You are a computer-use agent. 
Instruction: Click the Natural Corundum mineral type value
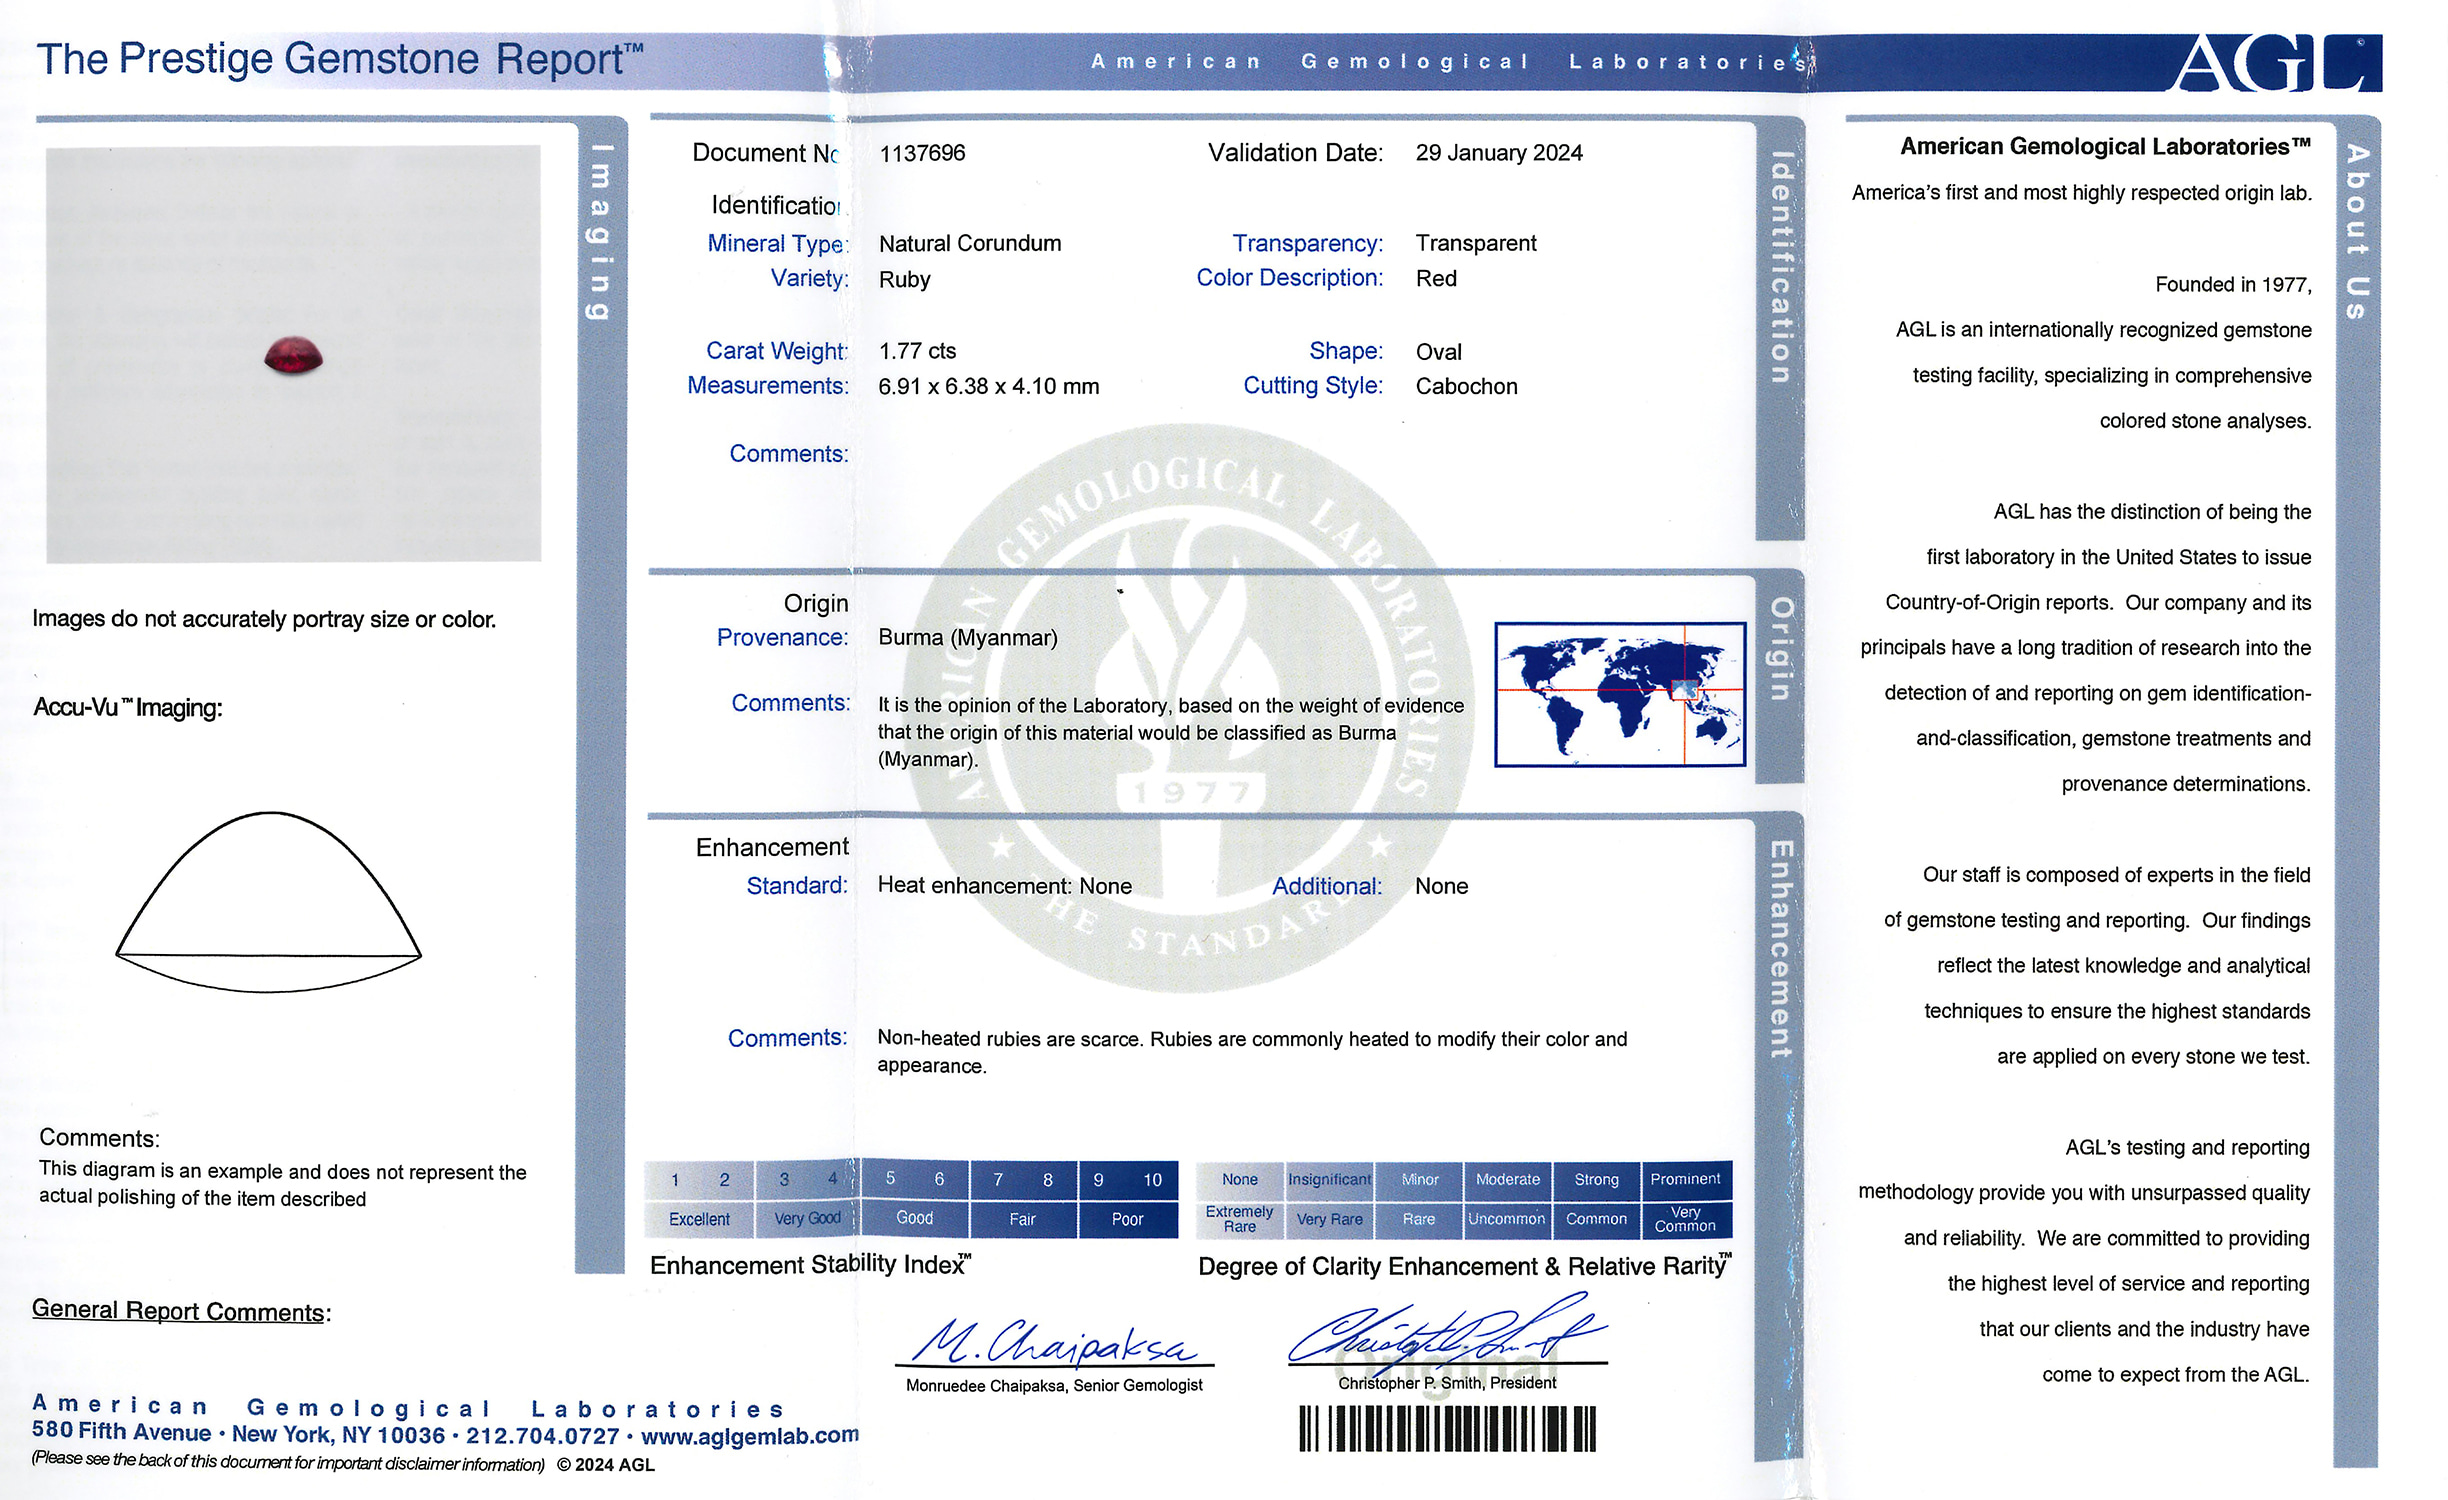[x=970, y=243]
